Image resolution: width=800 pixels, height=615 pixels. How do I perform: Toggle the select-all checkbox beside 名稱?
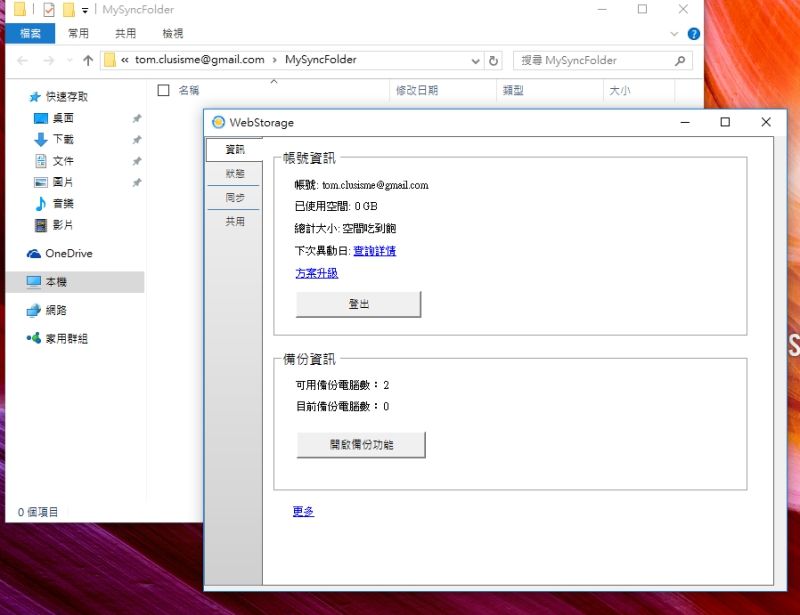click(x=164, y=91)
